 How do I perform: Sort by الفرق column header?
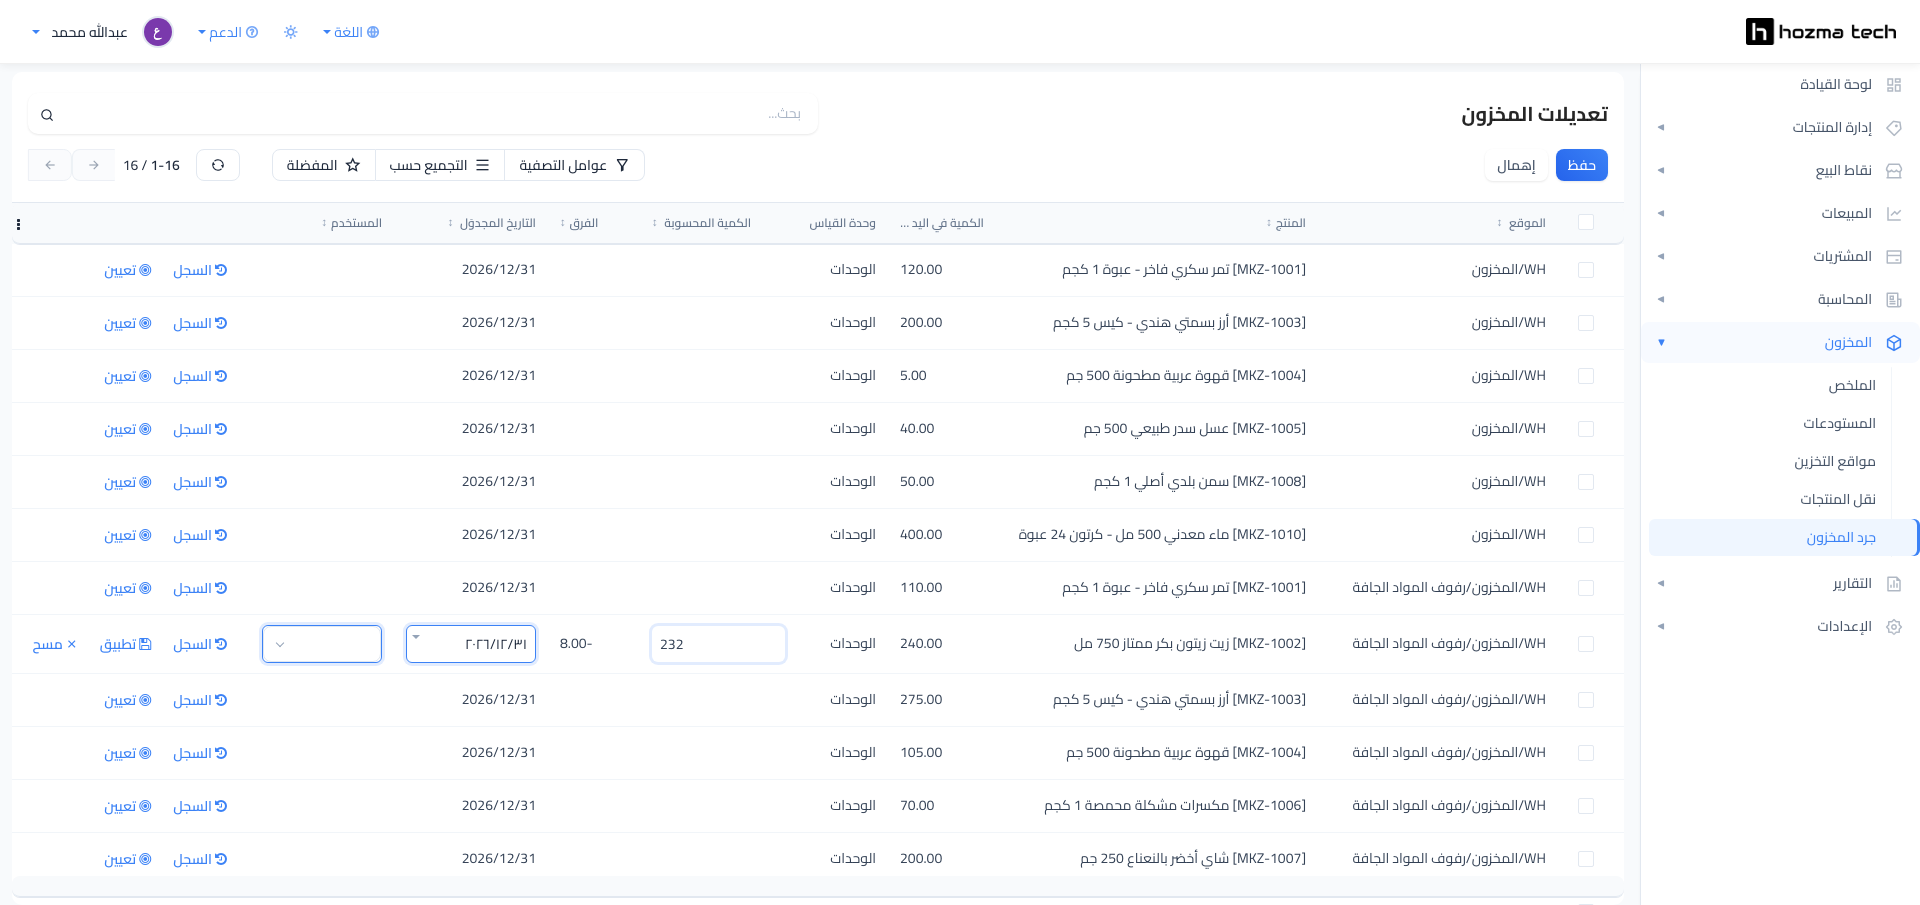click(x=580, y=223)
